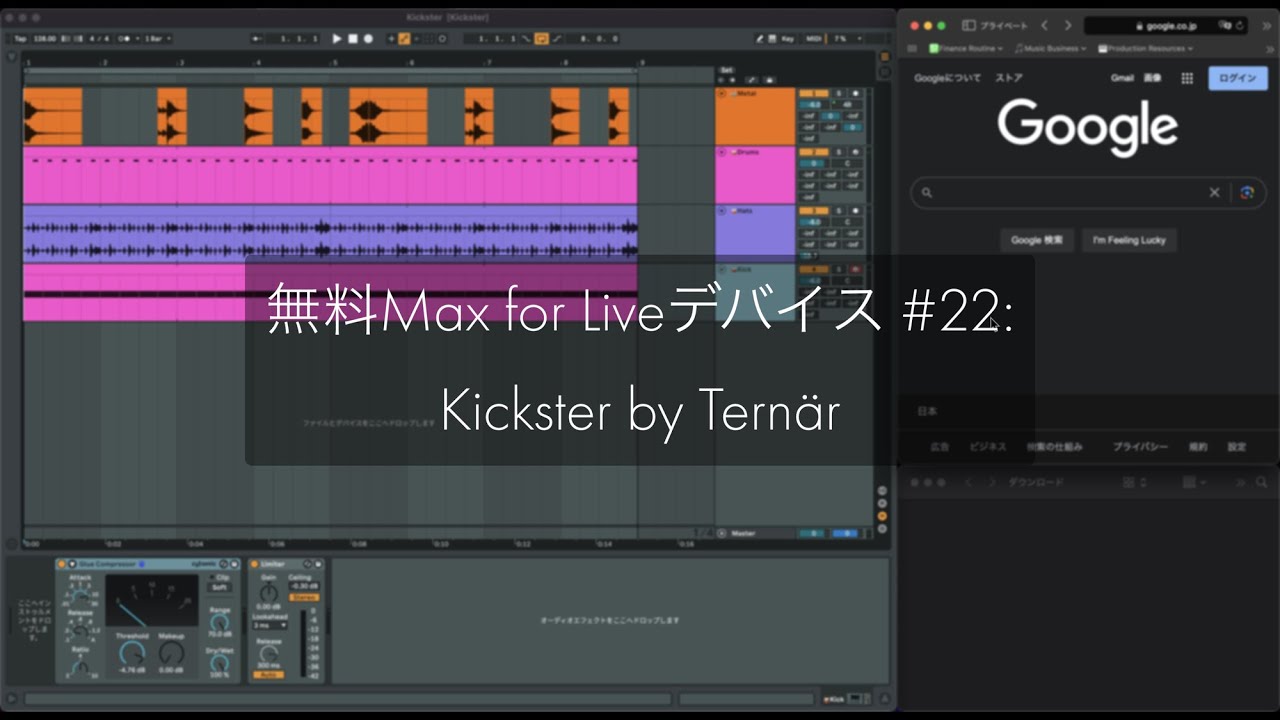Toggle Draw Mode pencil icon
Screen dimensions: 1280x720
[x=760, y=38]
